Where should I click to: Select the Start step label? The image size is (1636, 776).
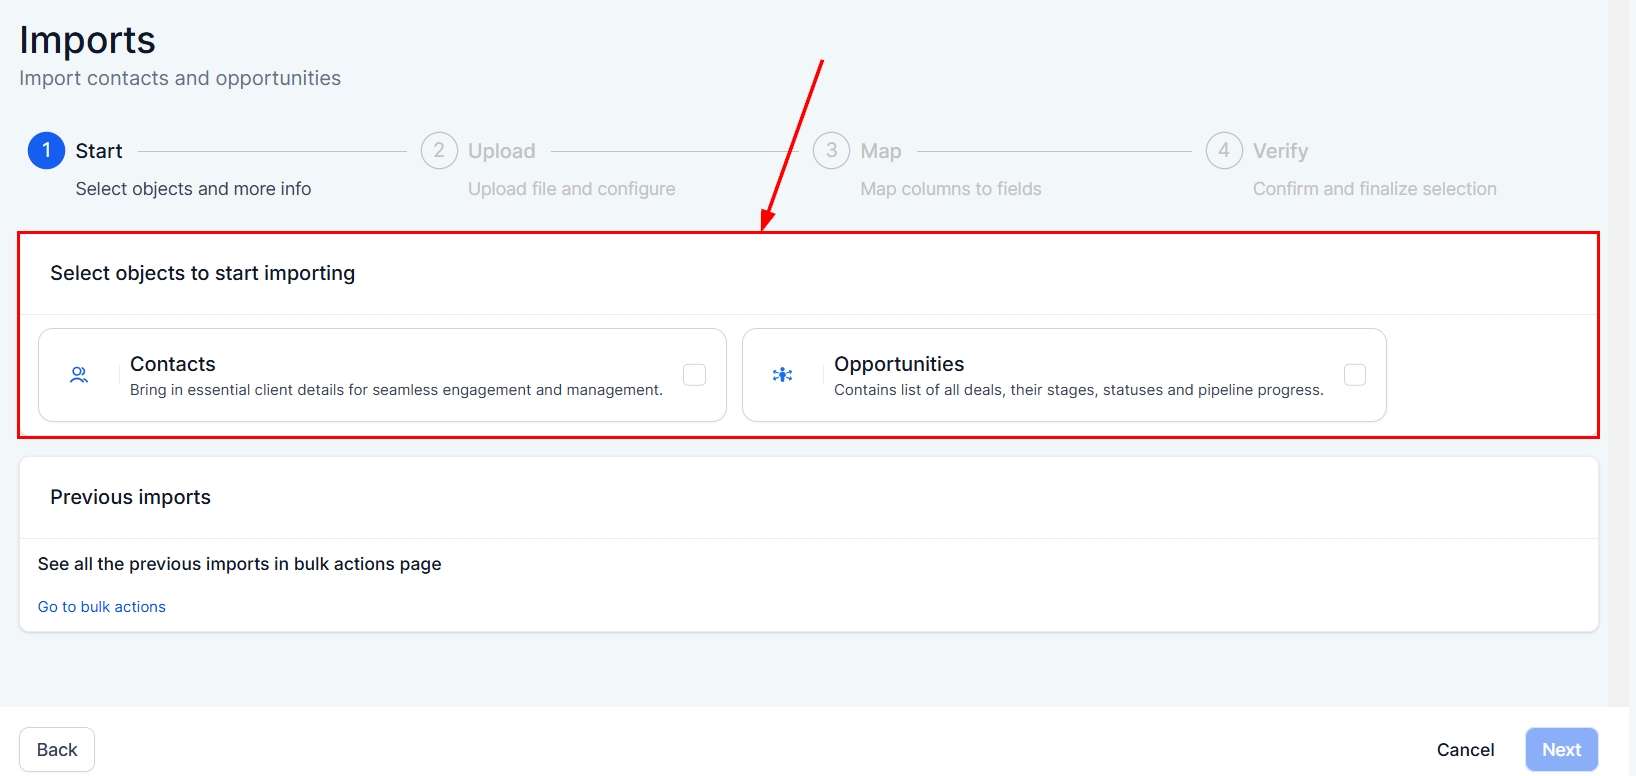[x=99, y=151]
